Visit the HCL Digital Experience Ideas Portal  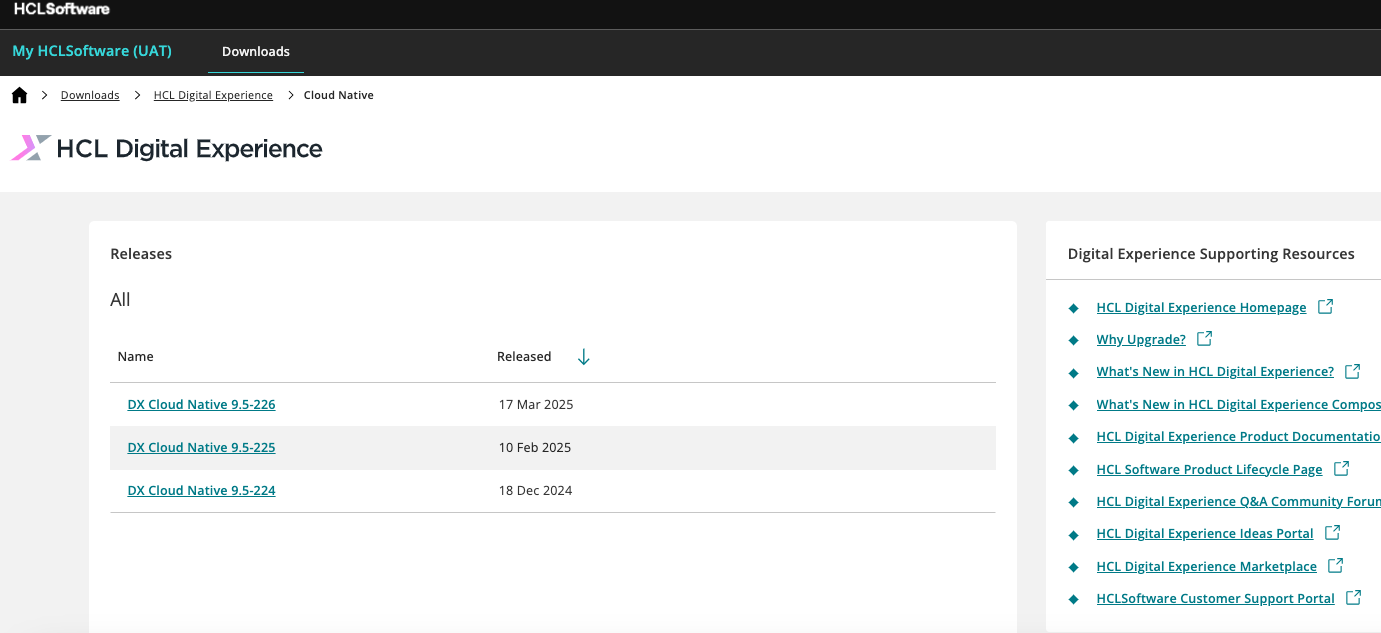(x=1205, y=533)
